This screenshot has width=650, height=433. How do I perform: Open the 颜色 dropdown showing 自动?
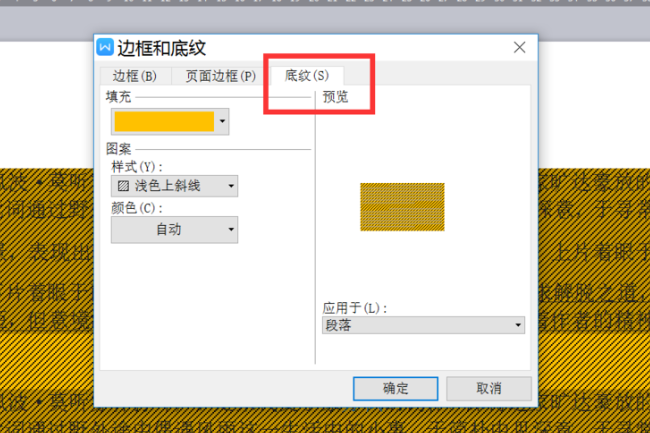174,230
